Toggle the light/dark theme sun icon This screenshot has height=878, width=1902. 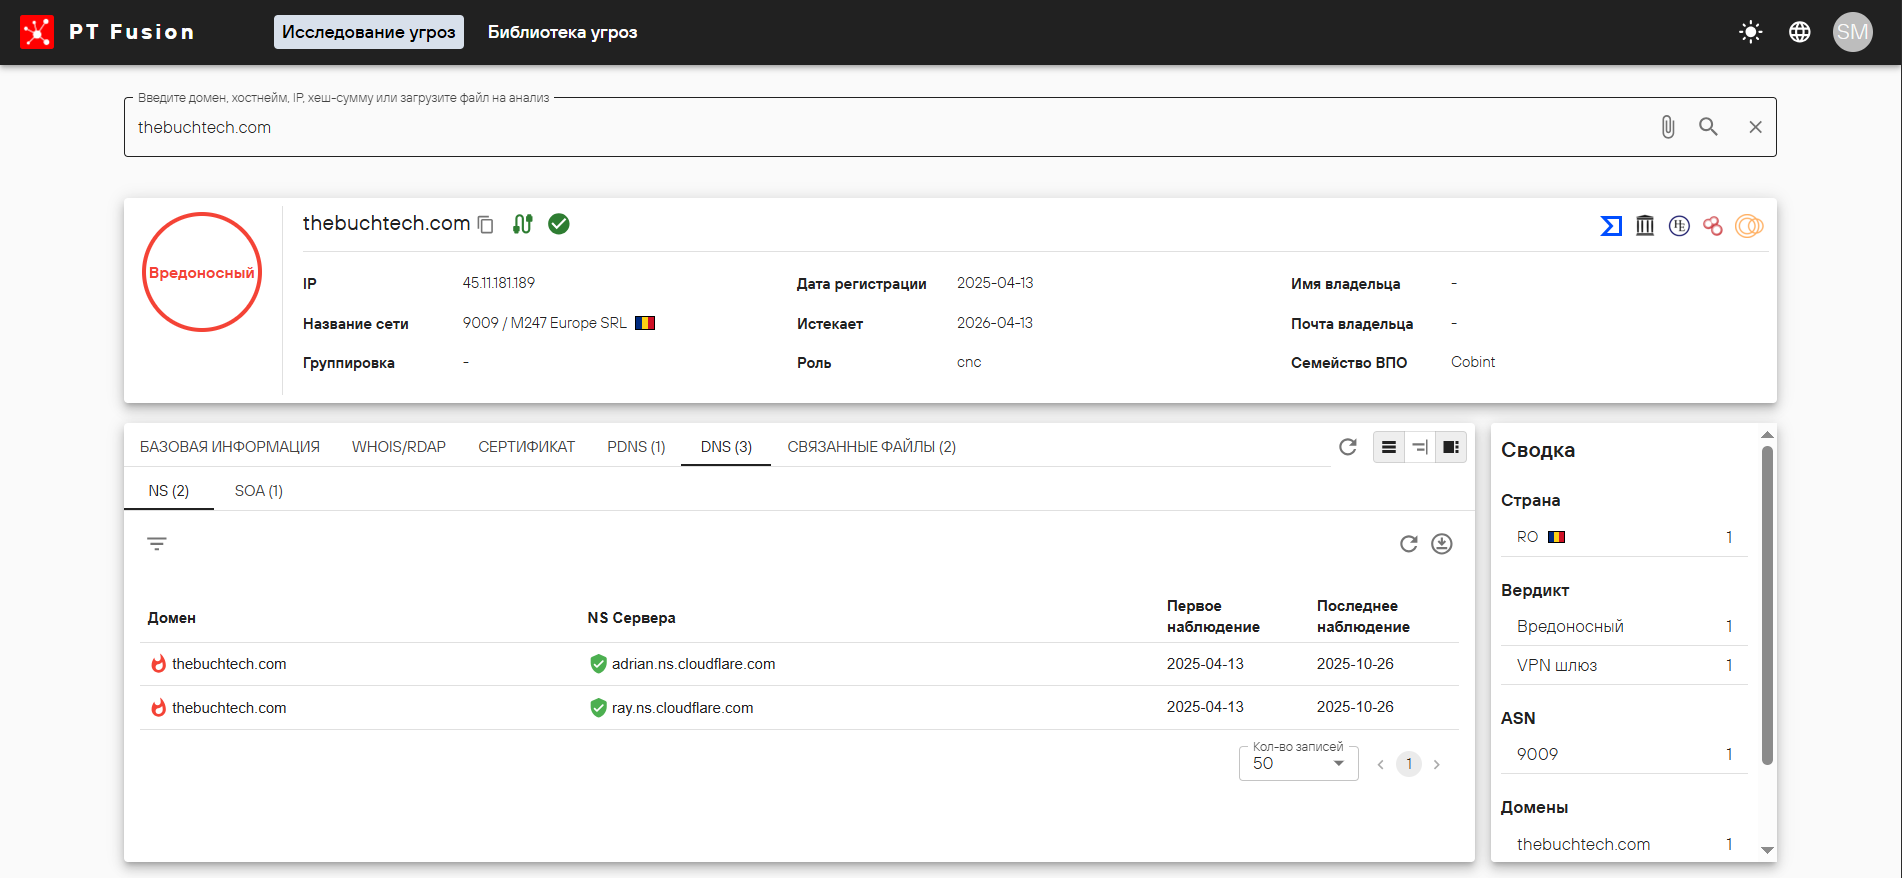1750,32
